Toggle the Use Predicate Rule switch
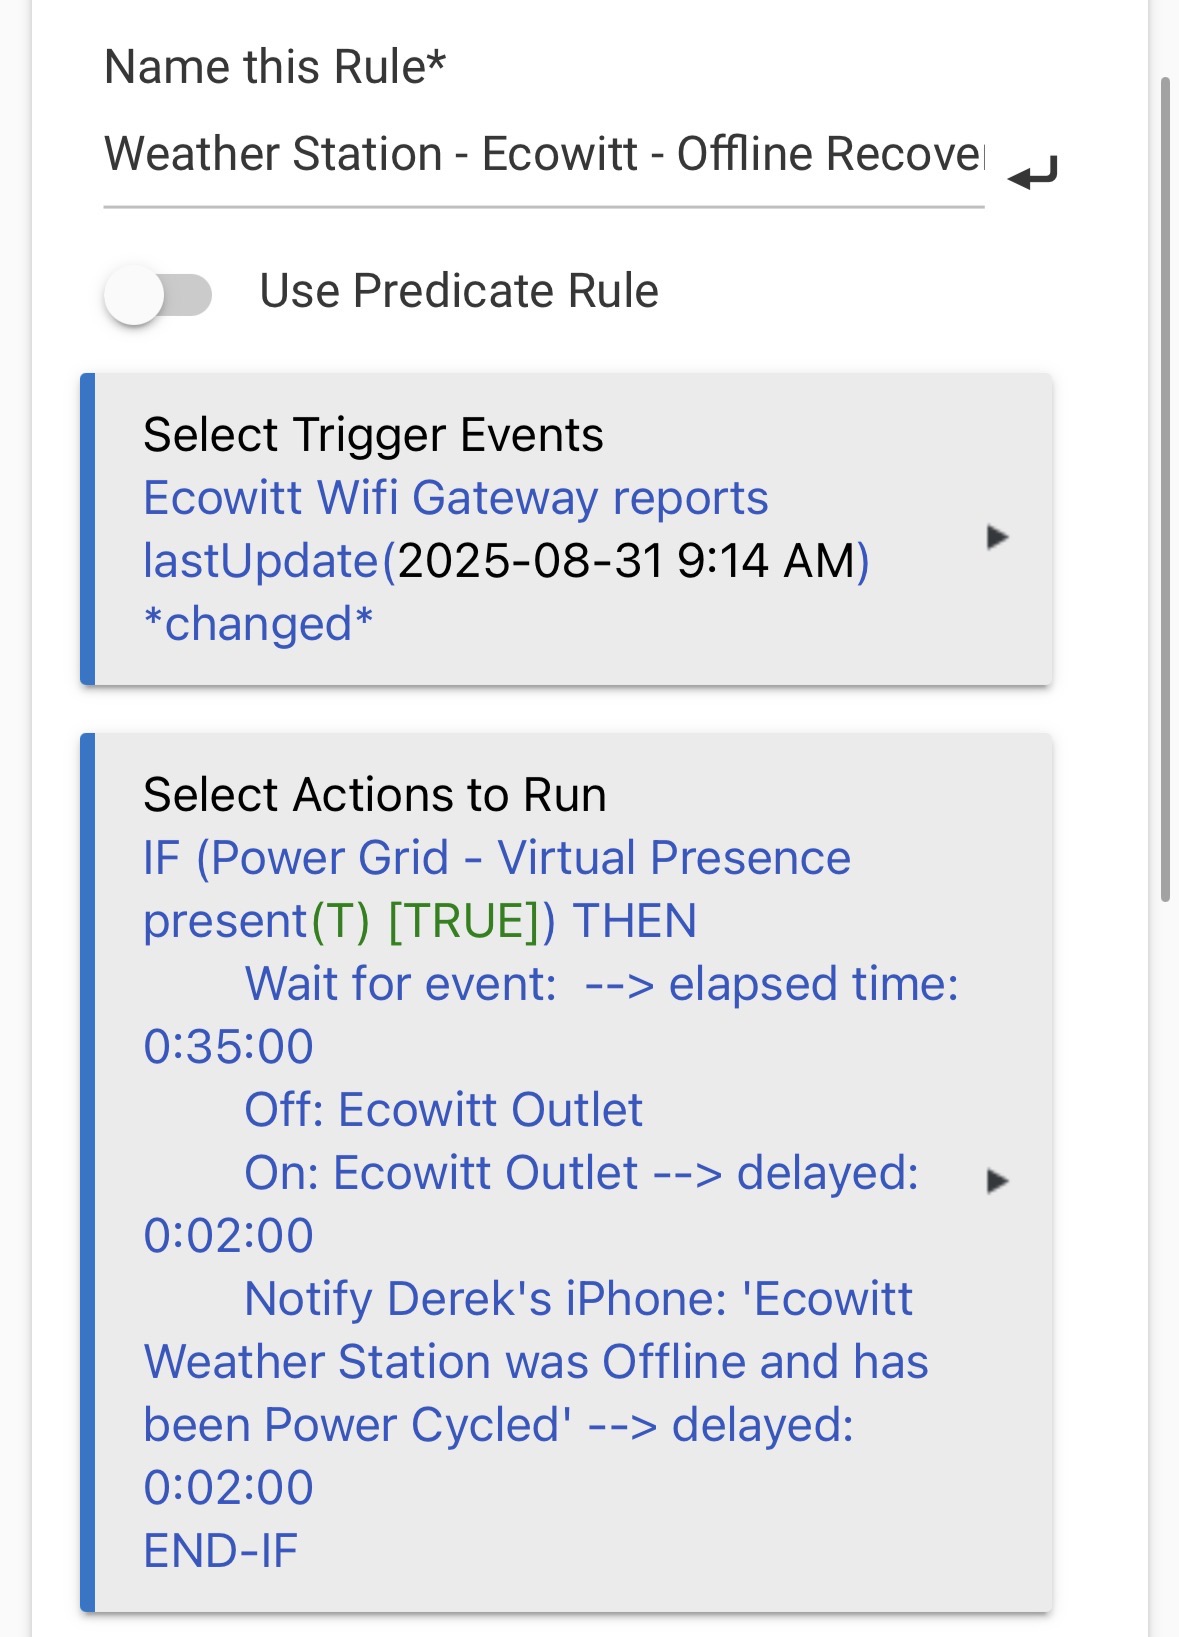Viewport: 1179px width, 1637px height. 158,294
